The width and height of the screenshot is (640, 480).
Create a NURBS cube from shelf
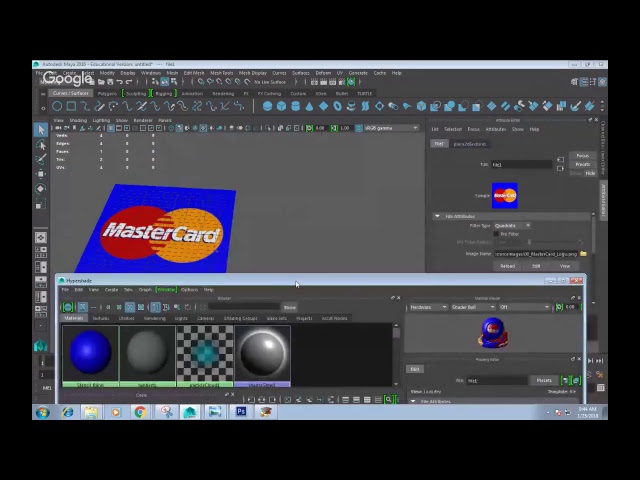(x=281, y=107)
